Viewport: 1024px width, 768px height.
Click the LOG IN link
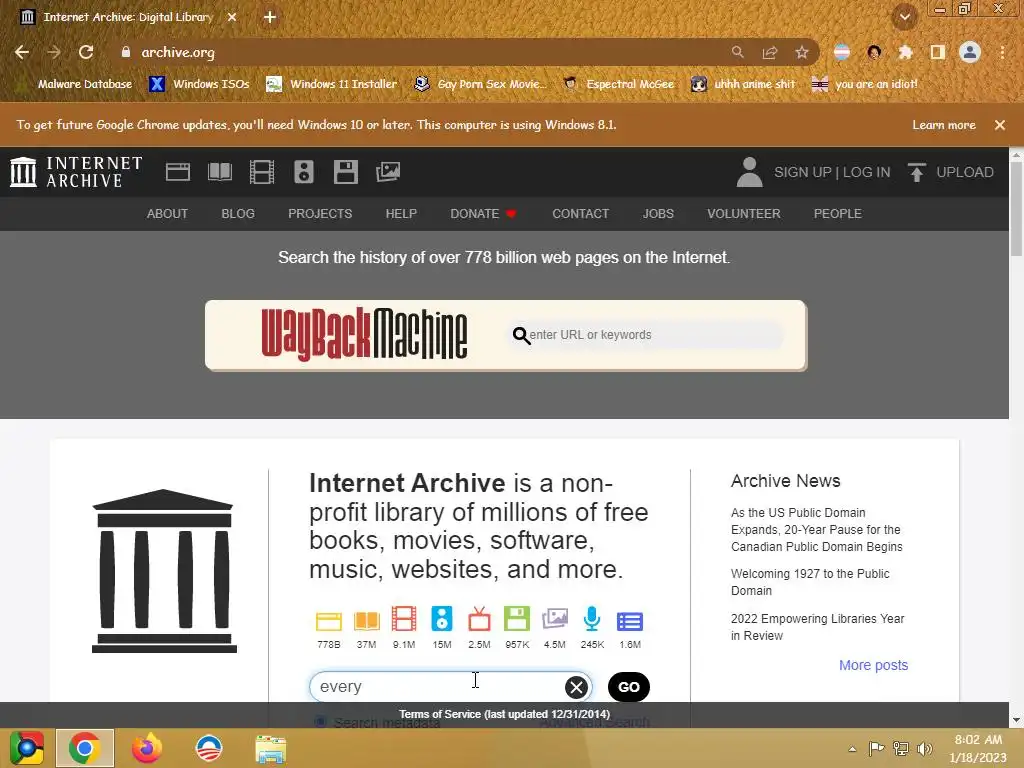click(867, 172)
